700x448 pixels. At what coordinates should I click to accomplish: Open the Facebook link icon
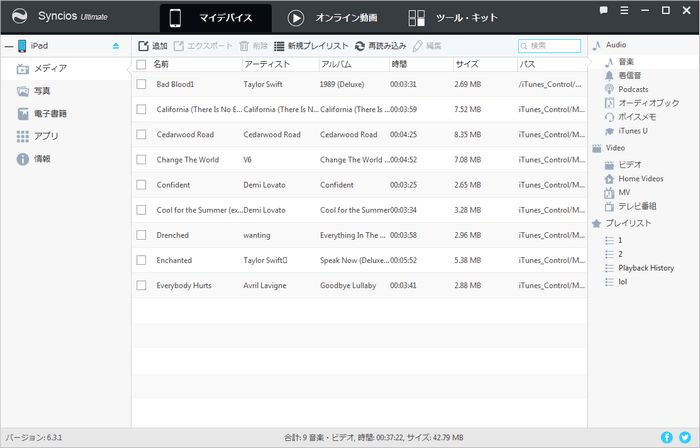coord(667,437)
